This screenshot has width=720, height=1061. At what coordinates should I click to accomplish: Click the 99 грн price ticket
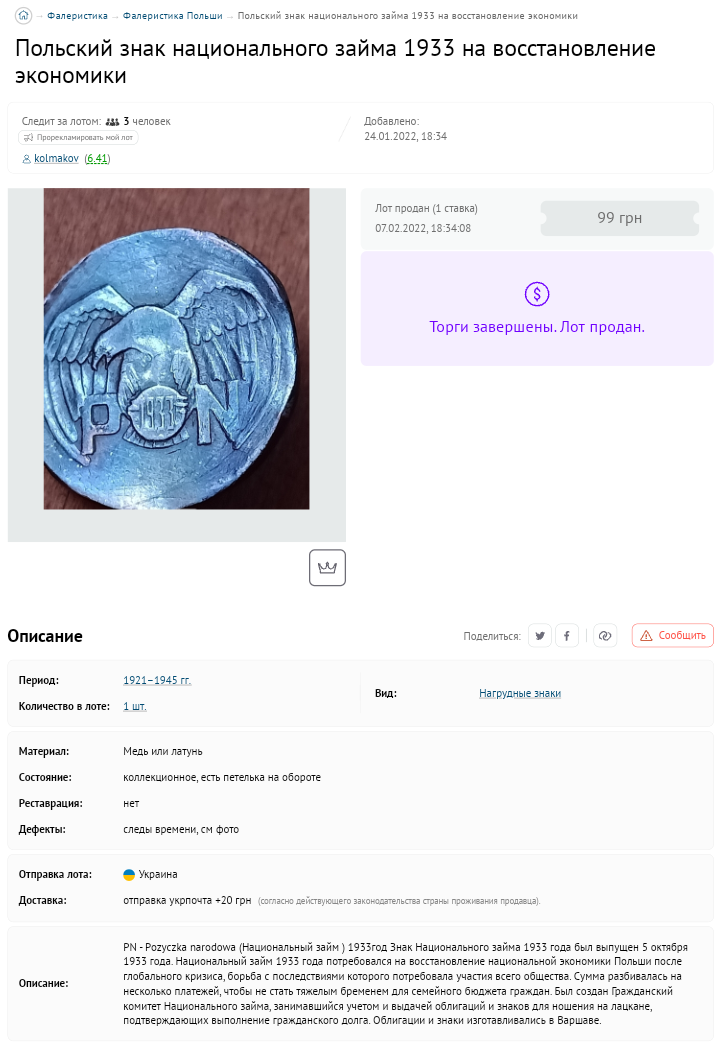(619, 218)
